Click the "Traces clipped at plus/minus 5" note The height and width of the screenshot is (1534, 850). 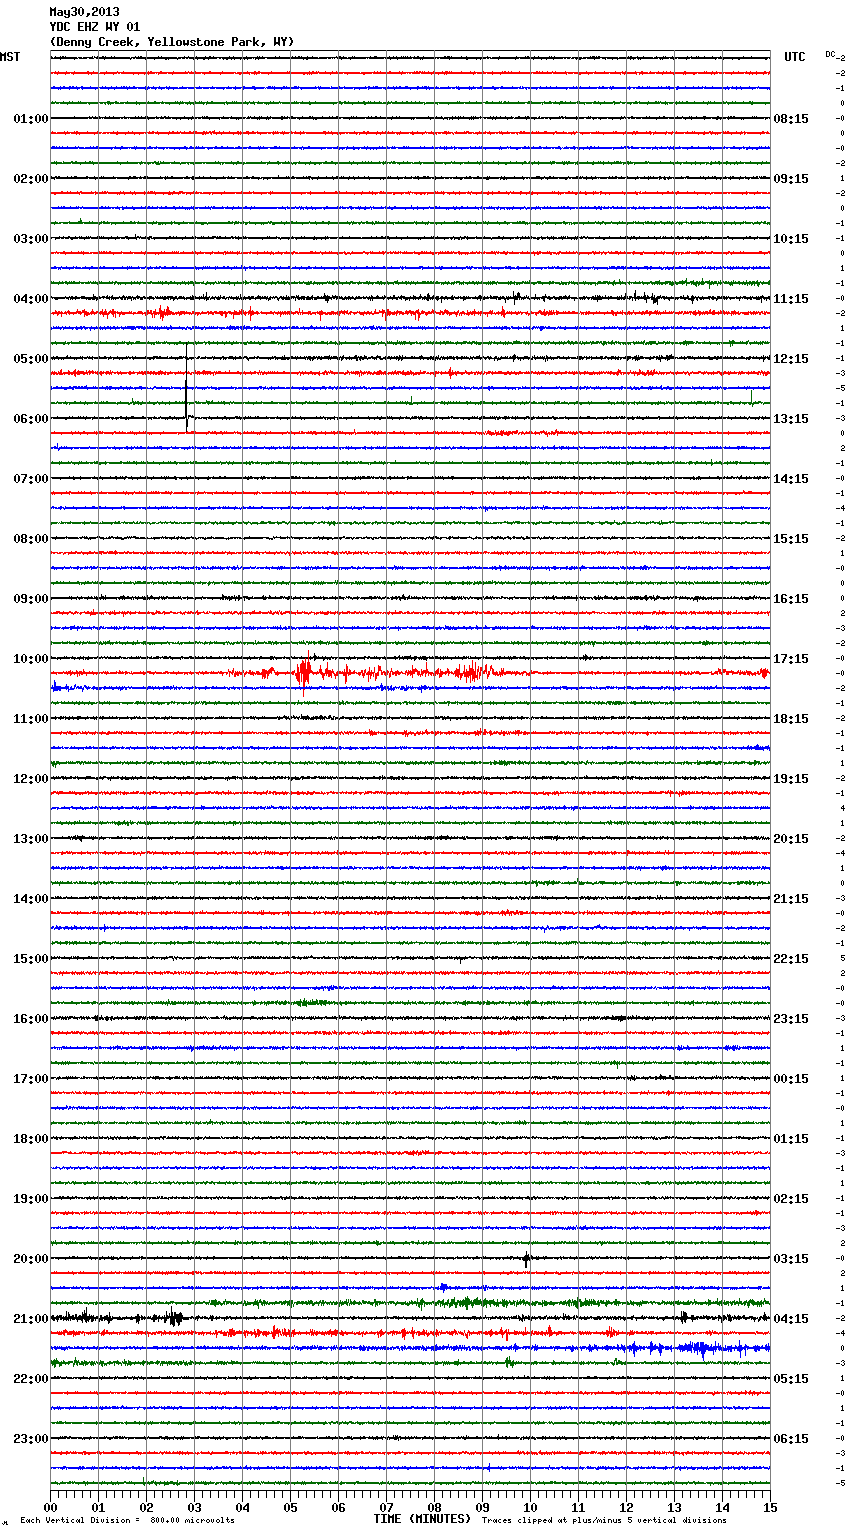(604, 1520)
